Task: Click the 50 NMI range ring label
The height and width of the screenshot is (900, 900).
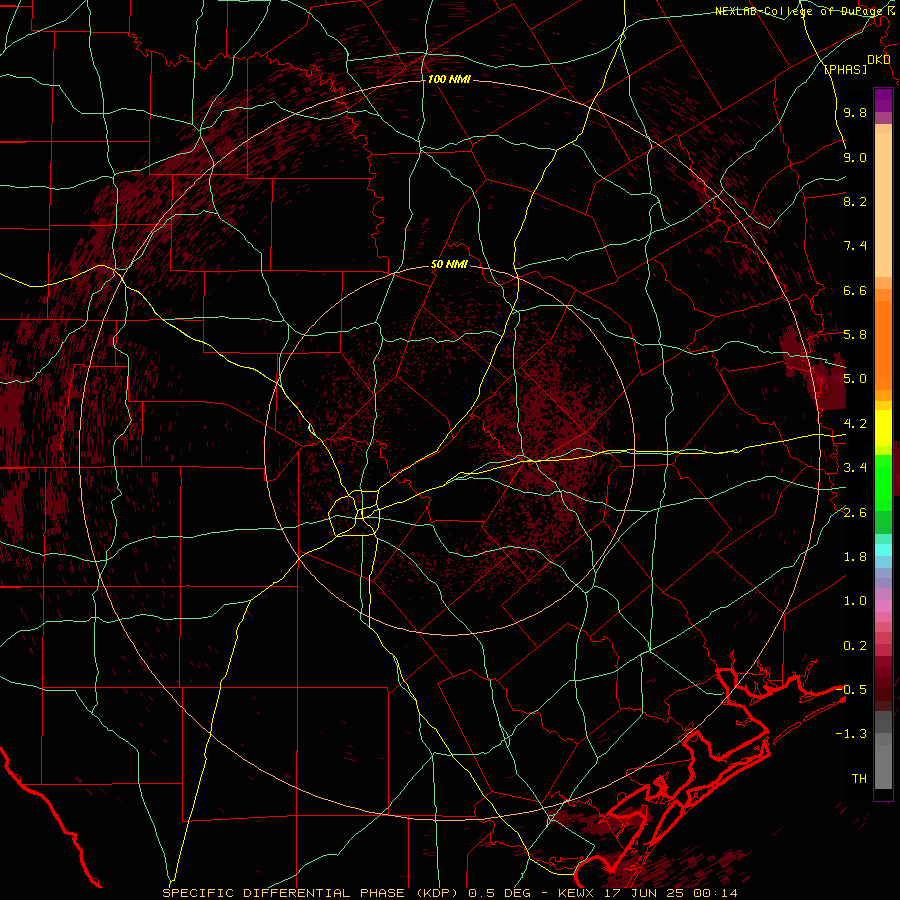Action: click(449, 264)
